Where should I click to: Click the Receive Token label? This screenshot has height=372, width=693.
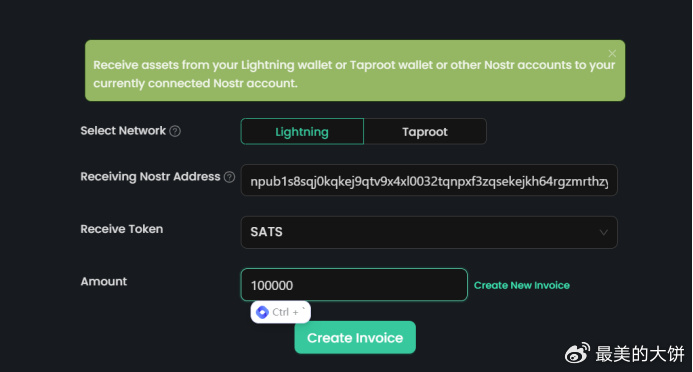[x=122, y=229]
